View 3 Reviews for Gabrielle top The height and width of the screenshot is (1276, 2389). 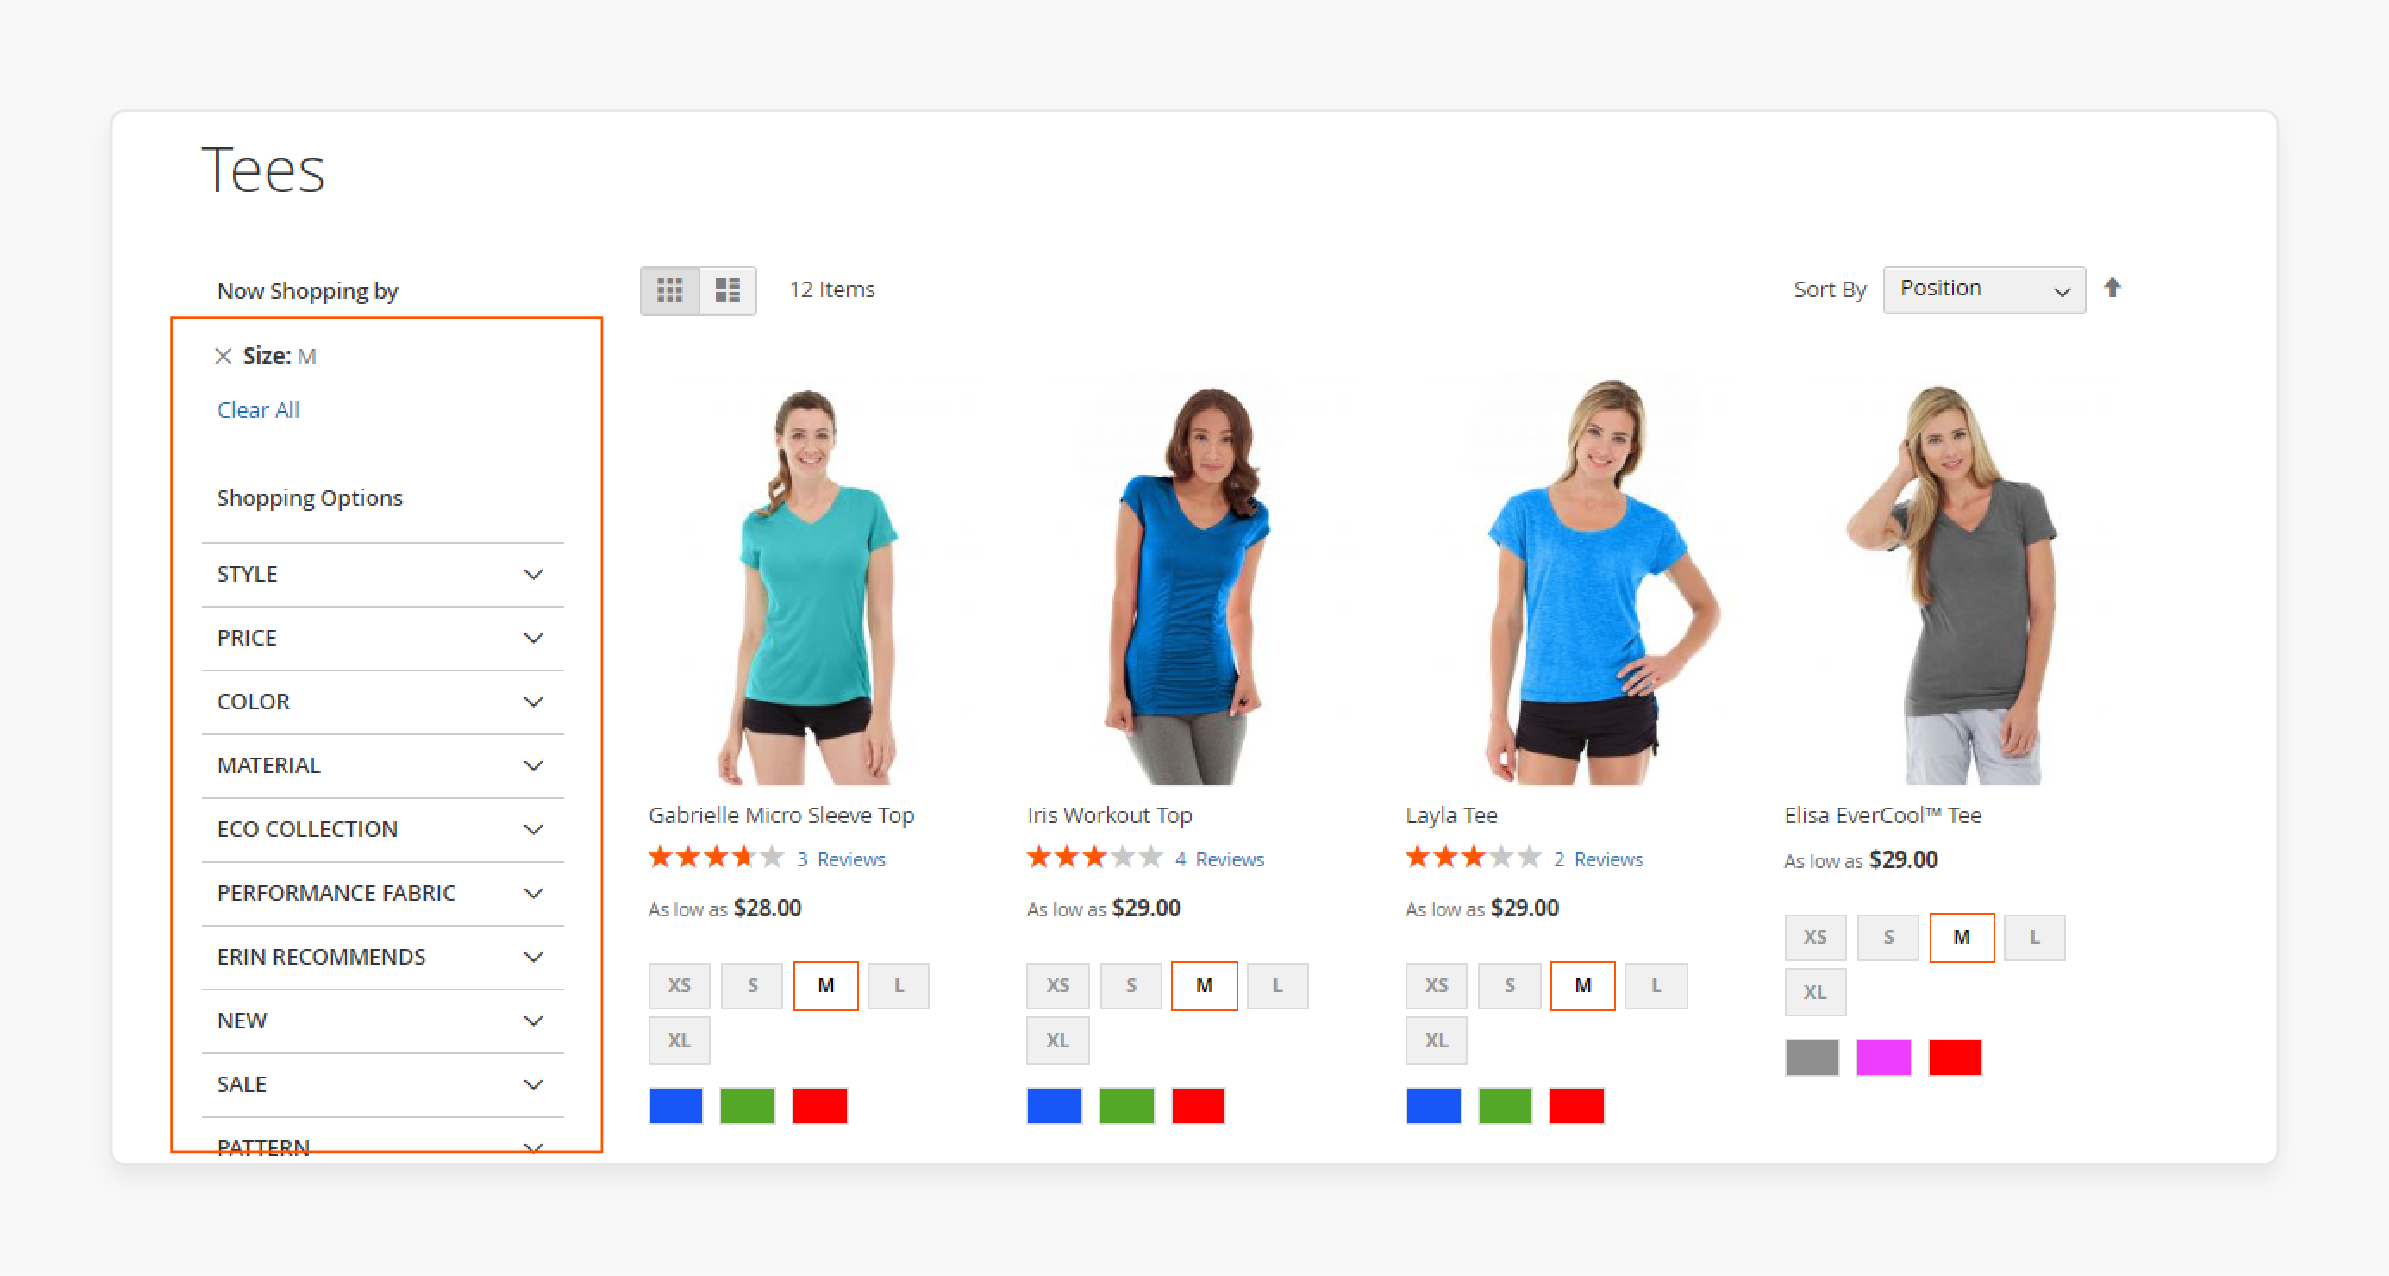point(841,859)
